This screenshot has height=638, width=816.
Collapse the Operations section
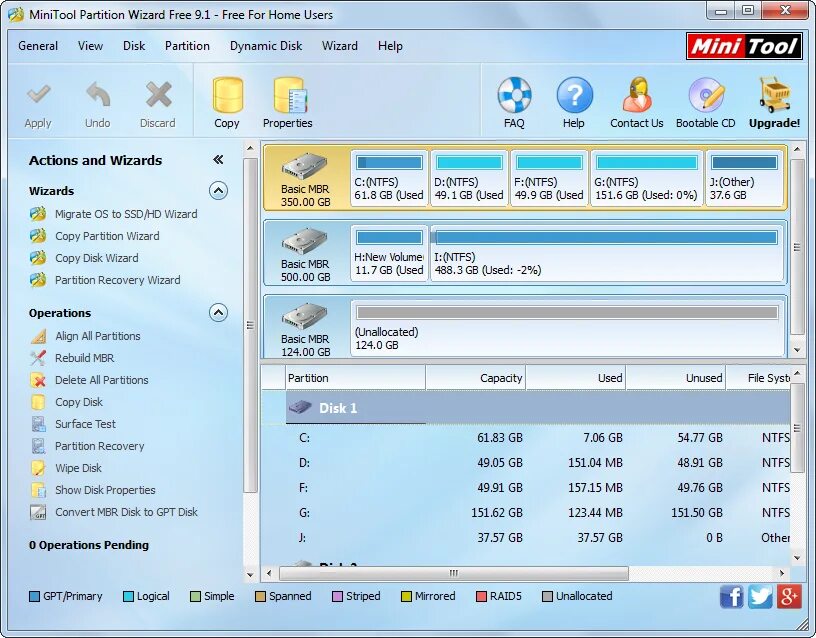point(219,313)
